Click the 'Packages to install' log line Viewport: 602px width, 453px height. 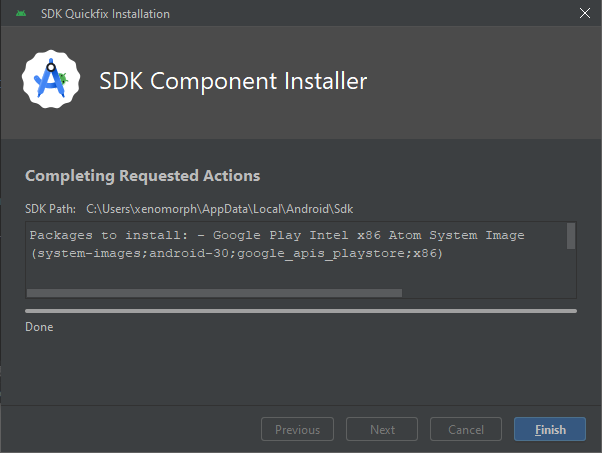pos(277,235)
